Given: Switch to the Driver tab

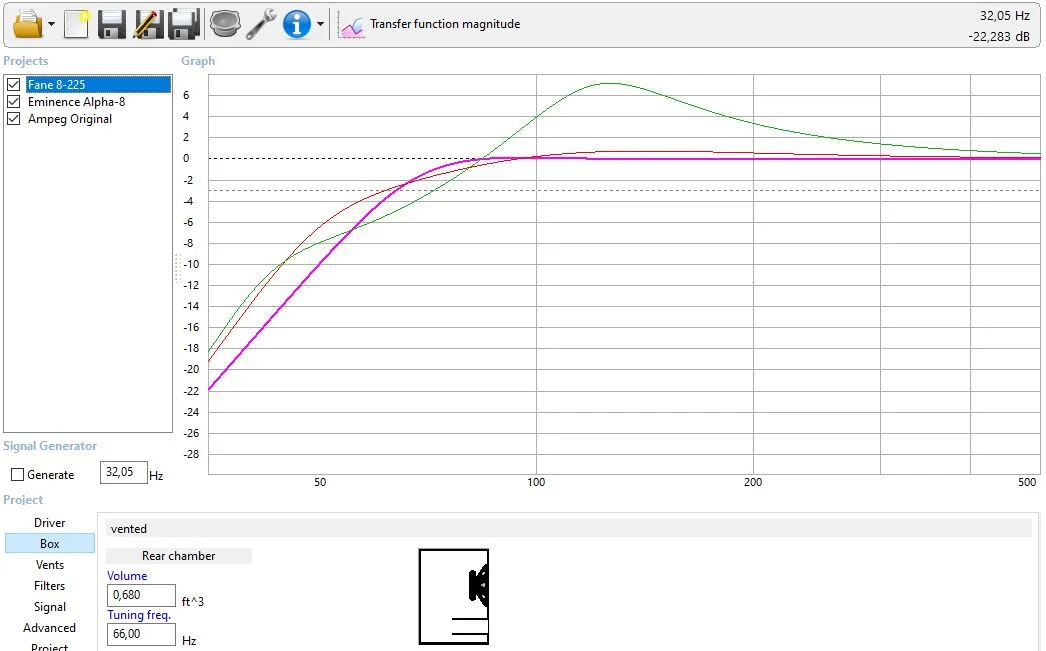Looking at the screenshot, I should pyautogui.click(x=50, y=523).
